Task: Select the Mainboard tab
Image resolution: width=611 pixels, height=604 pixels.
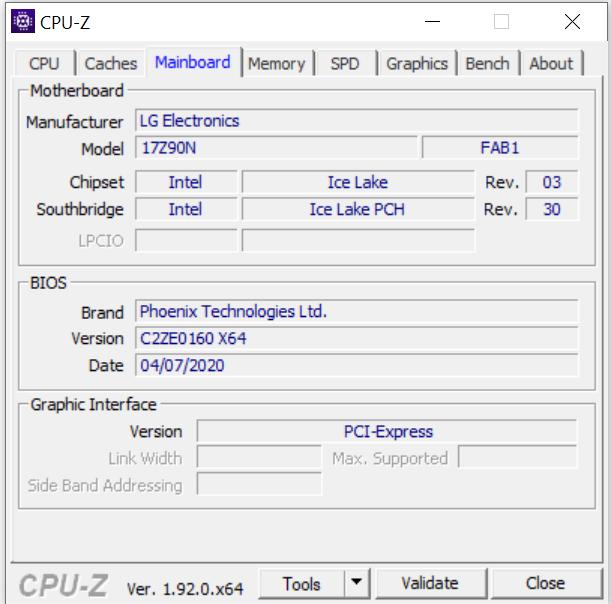Action: point(193,62)
